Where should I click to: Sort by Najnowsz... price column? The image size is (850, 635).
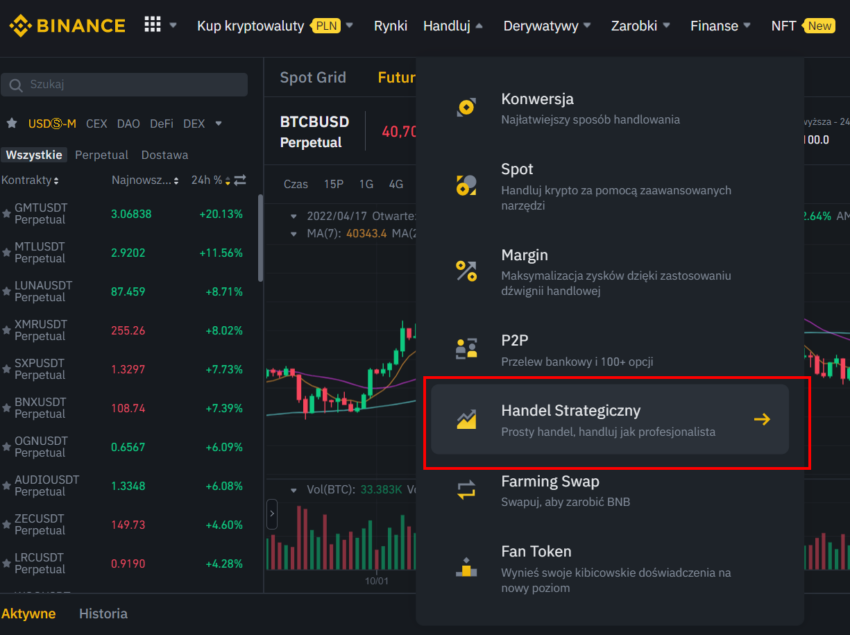click(145, 180)
